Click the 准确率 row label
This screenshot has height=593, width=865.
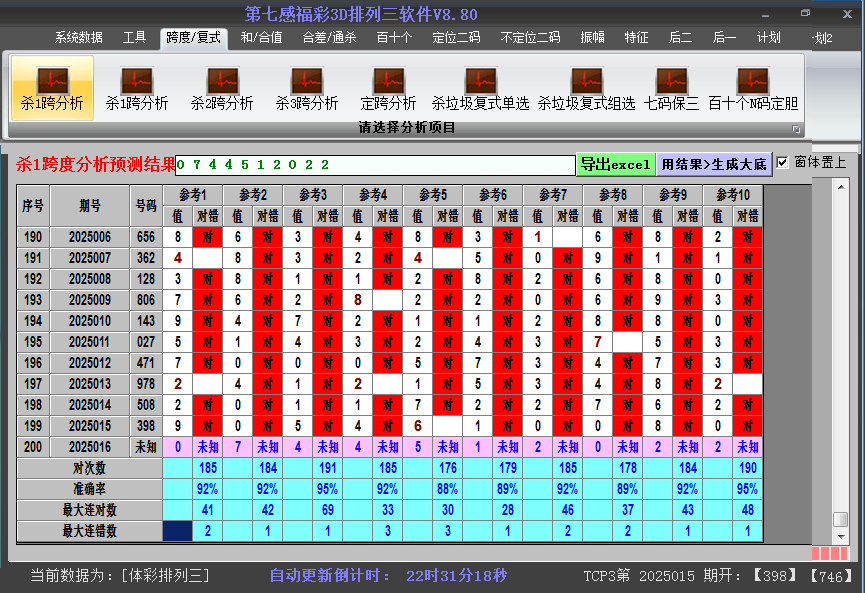pos(89,489)
